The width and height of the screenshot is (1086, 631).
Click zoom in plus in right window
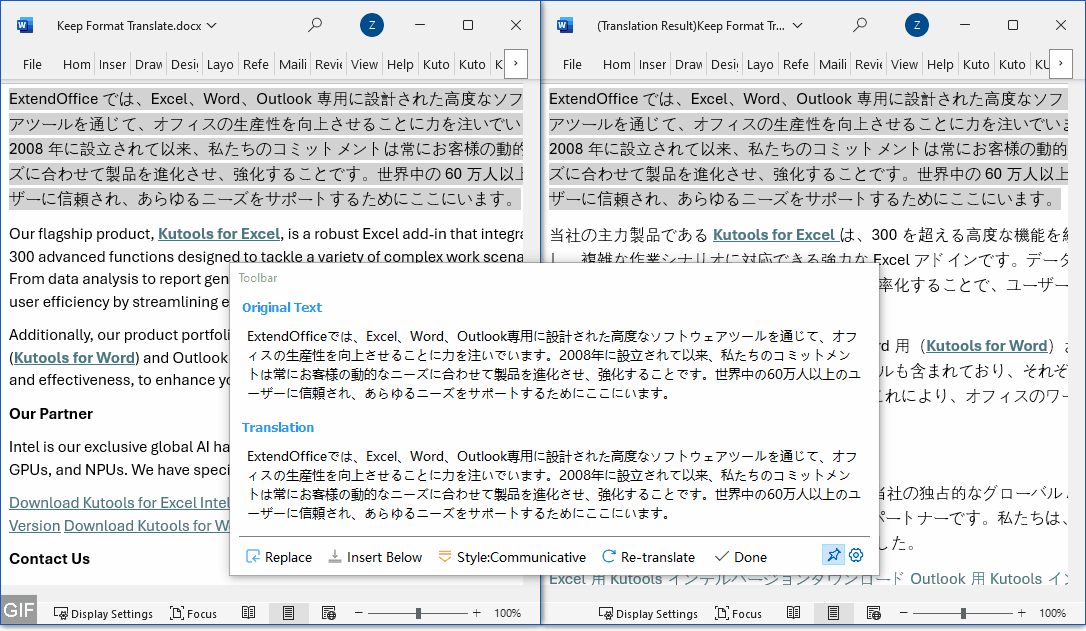pyautogui.click(x=1022, y=613)
